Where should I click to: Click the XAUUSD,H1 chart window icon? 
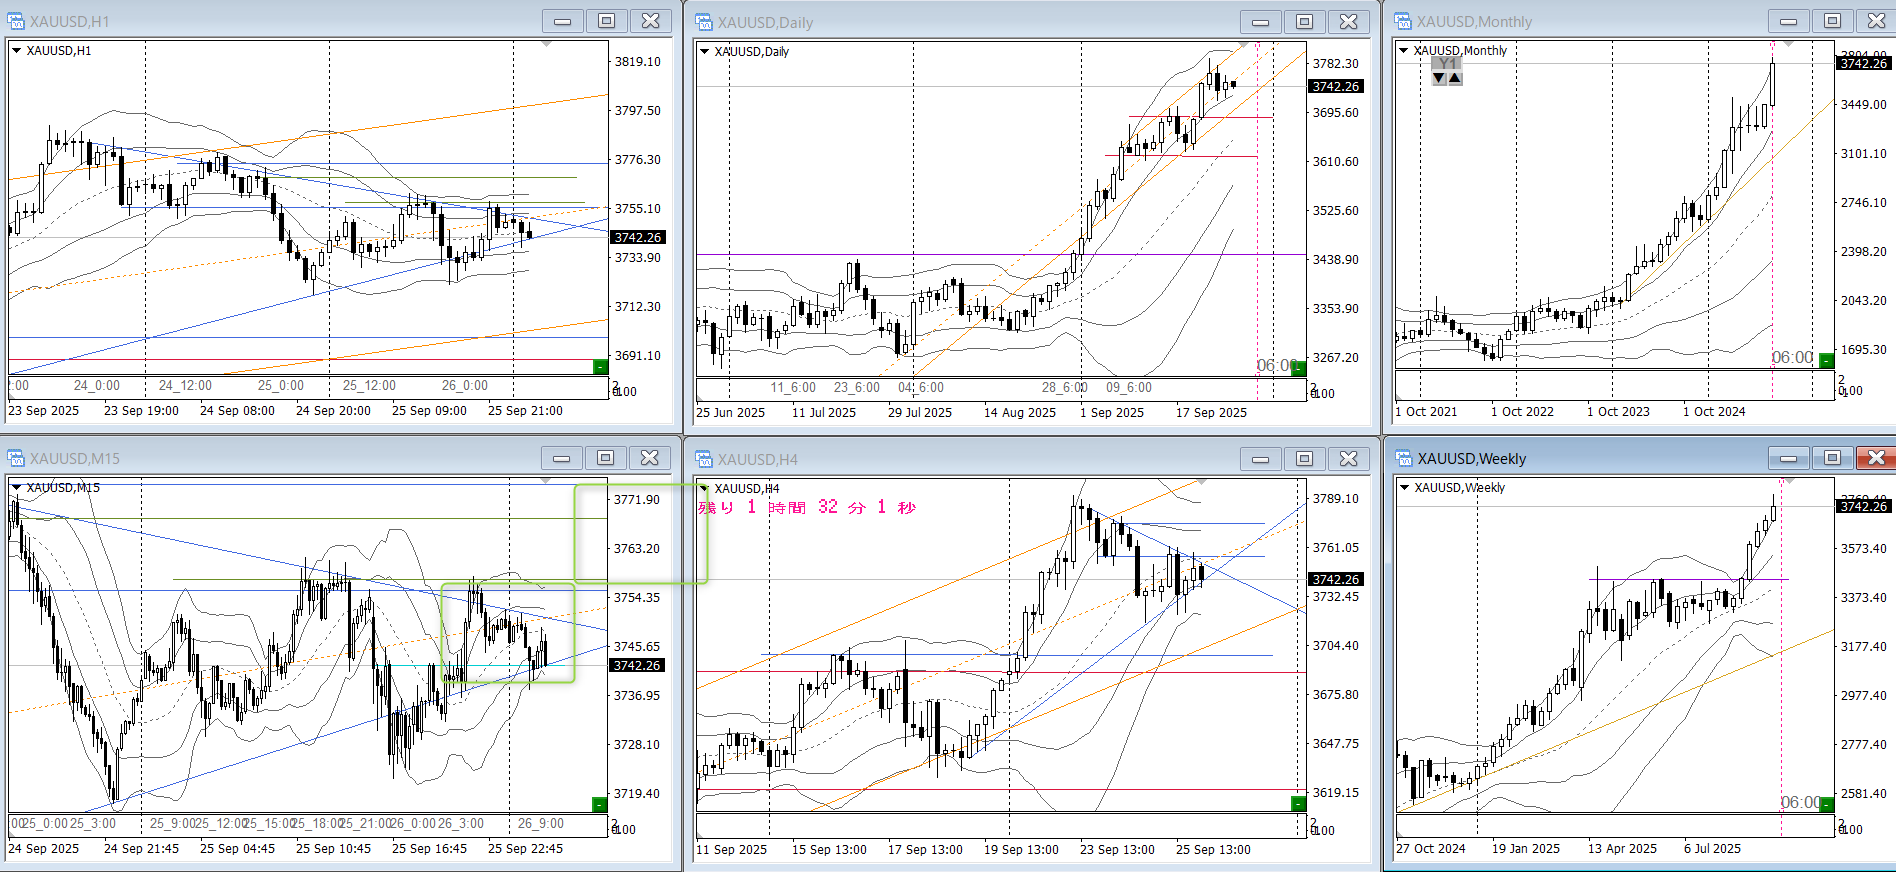[x=16, y=21]
